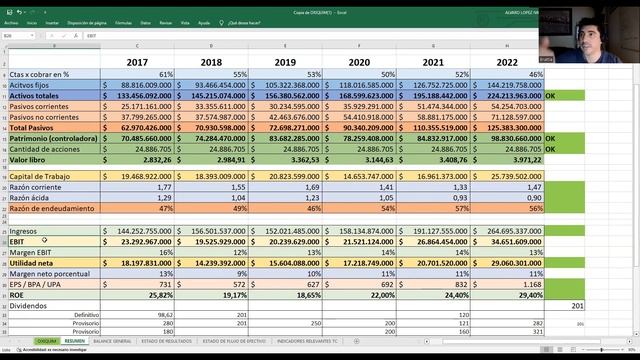The width and height of the screenshot is (640, 360).
Task: Click the Save icon in quick access toolbar
Action: [x=9, y=12]
